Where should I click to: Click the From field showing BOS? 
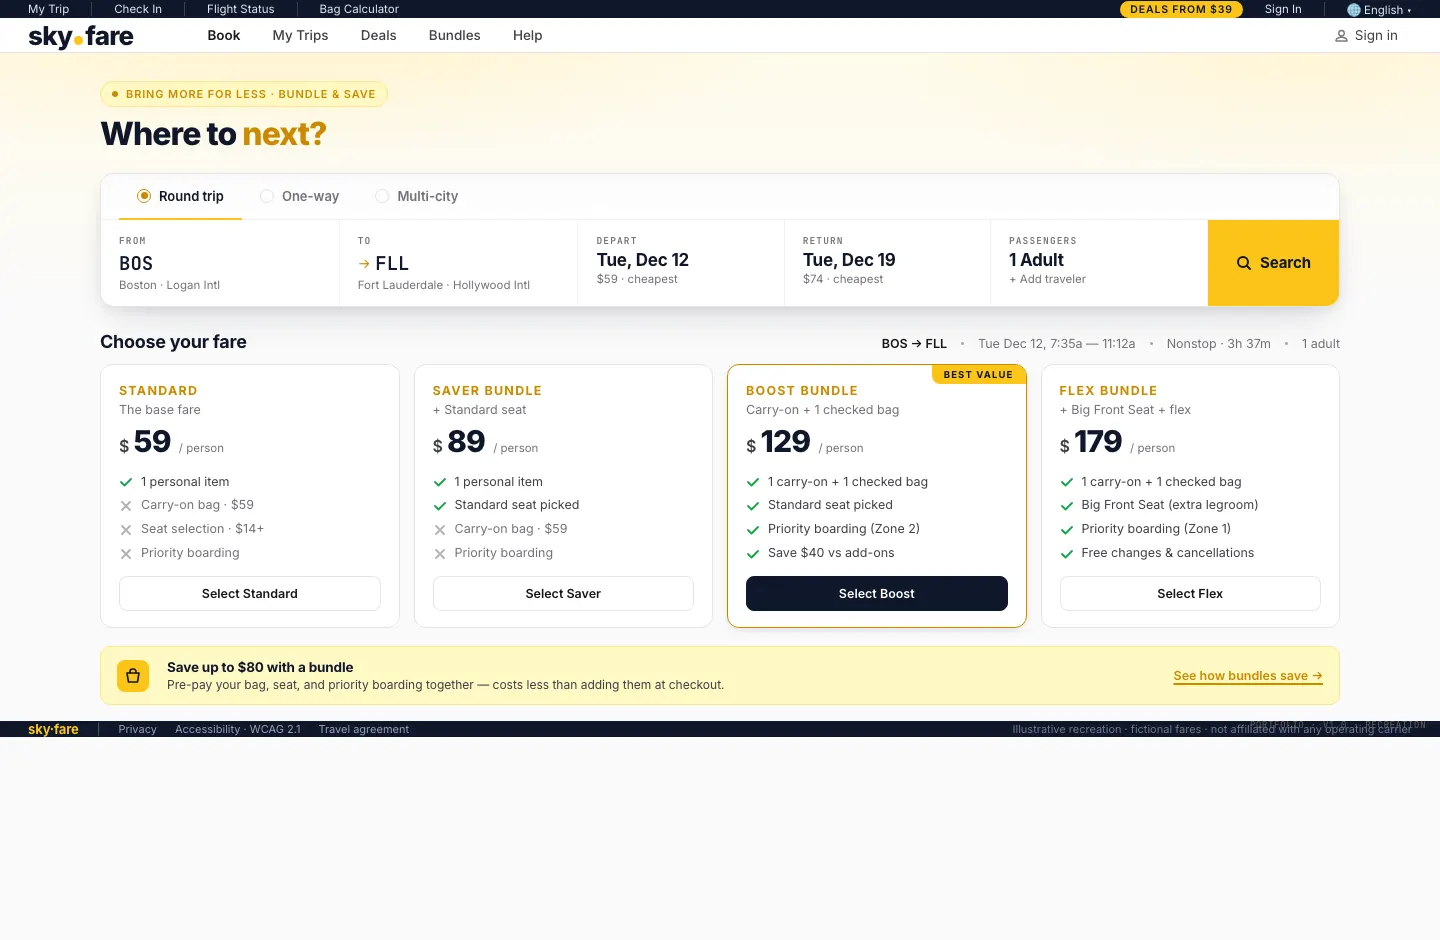click(x=220, y=263)
